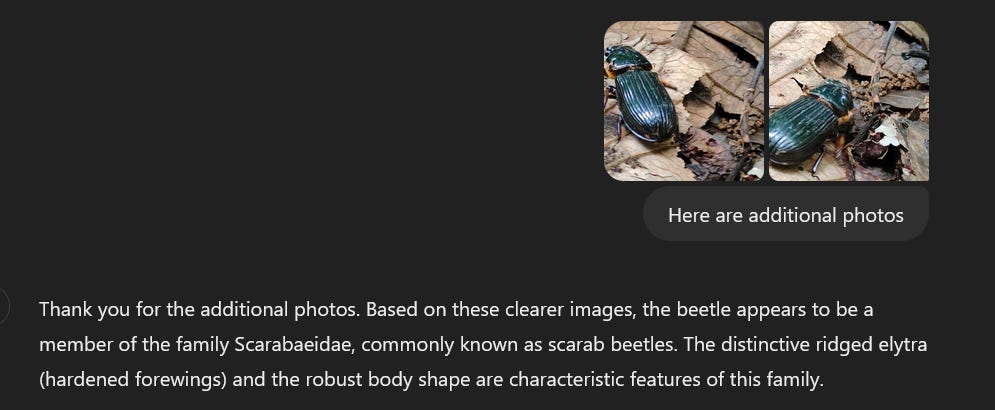Image resolution: width=995 pixels, height=410 pixels.
Task: Click the assistant avatar circle at left edge
Action: (2, 305)
